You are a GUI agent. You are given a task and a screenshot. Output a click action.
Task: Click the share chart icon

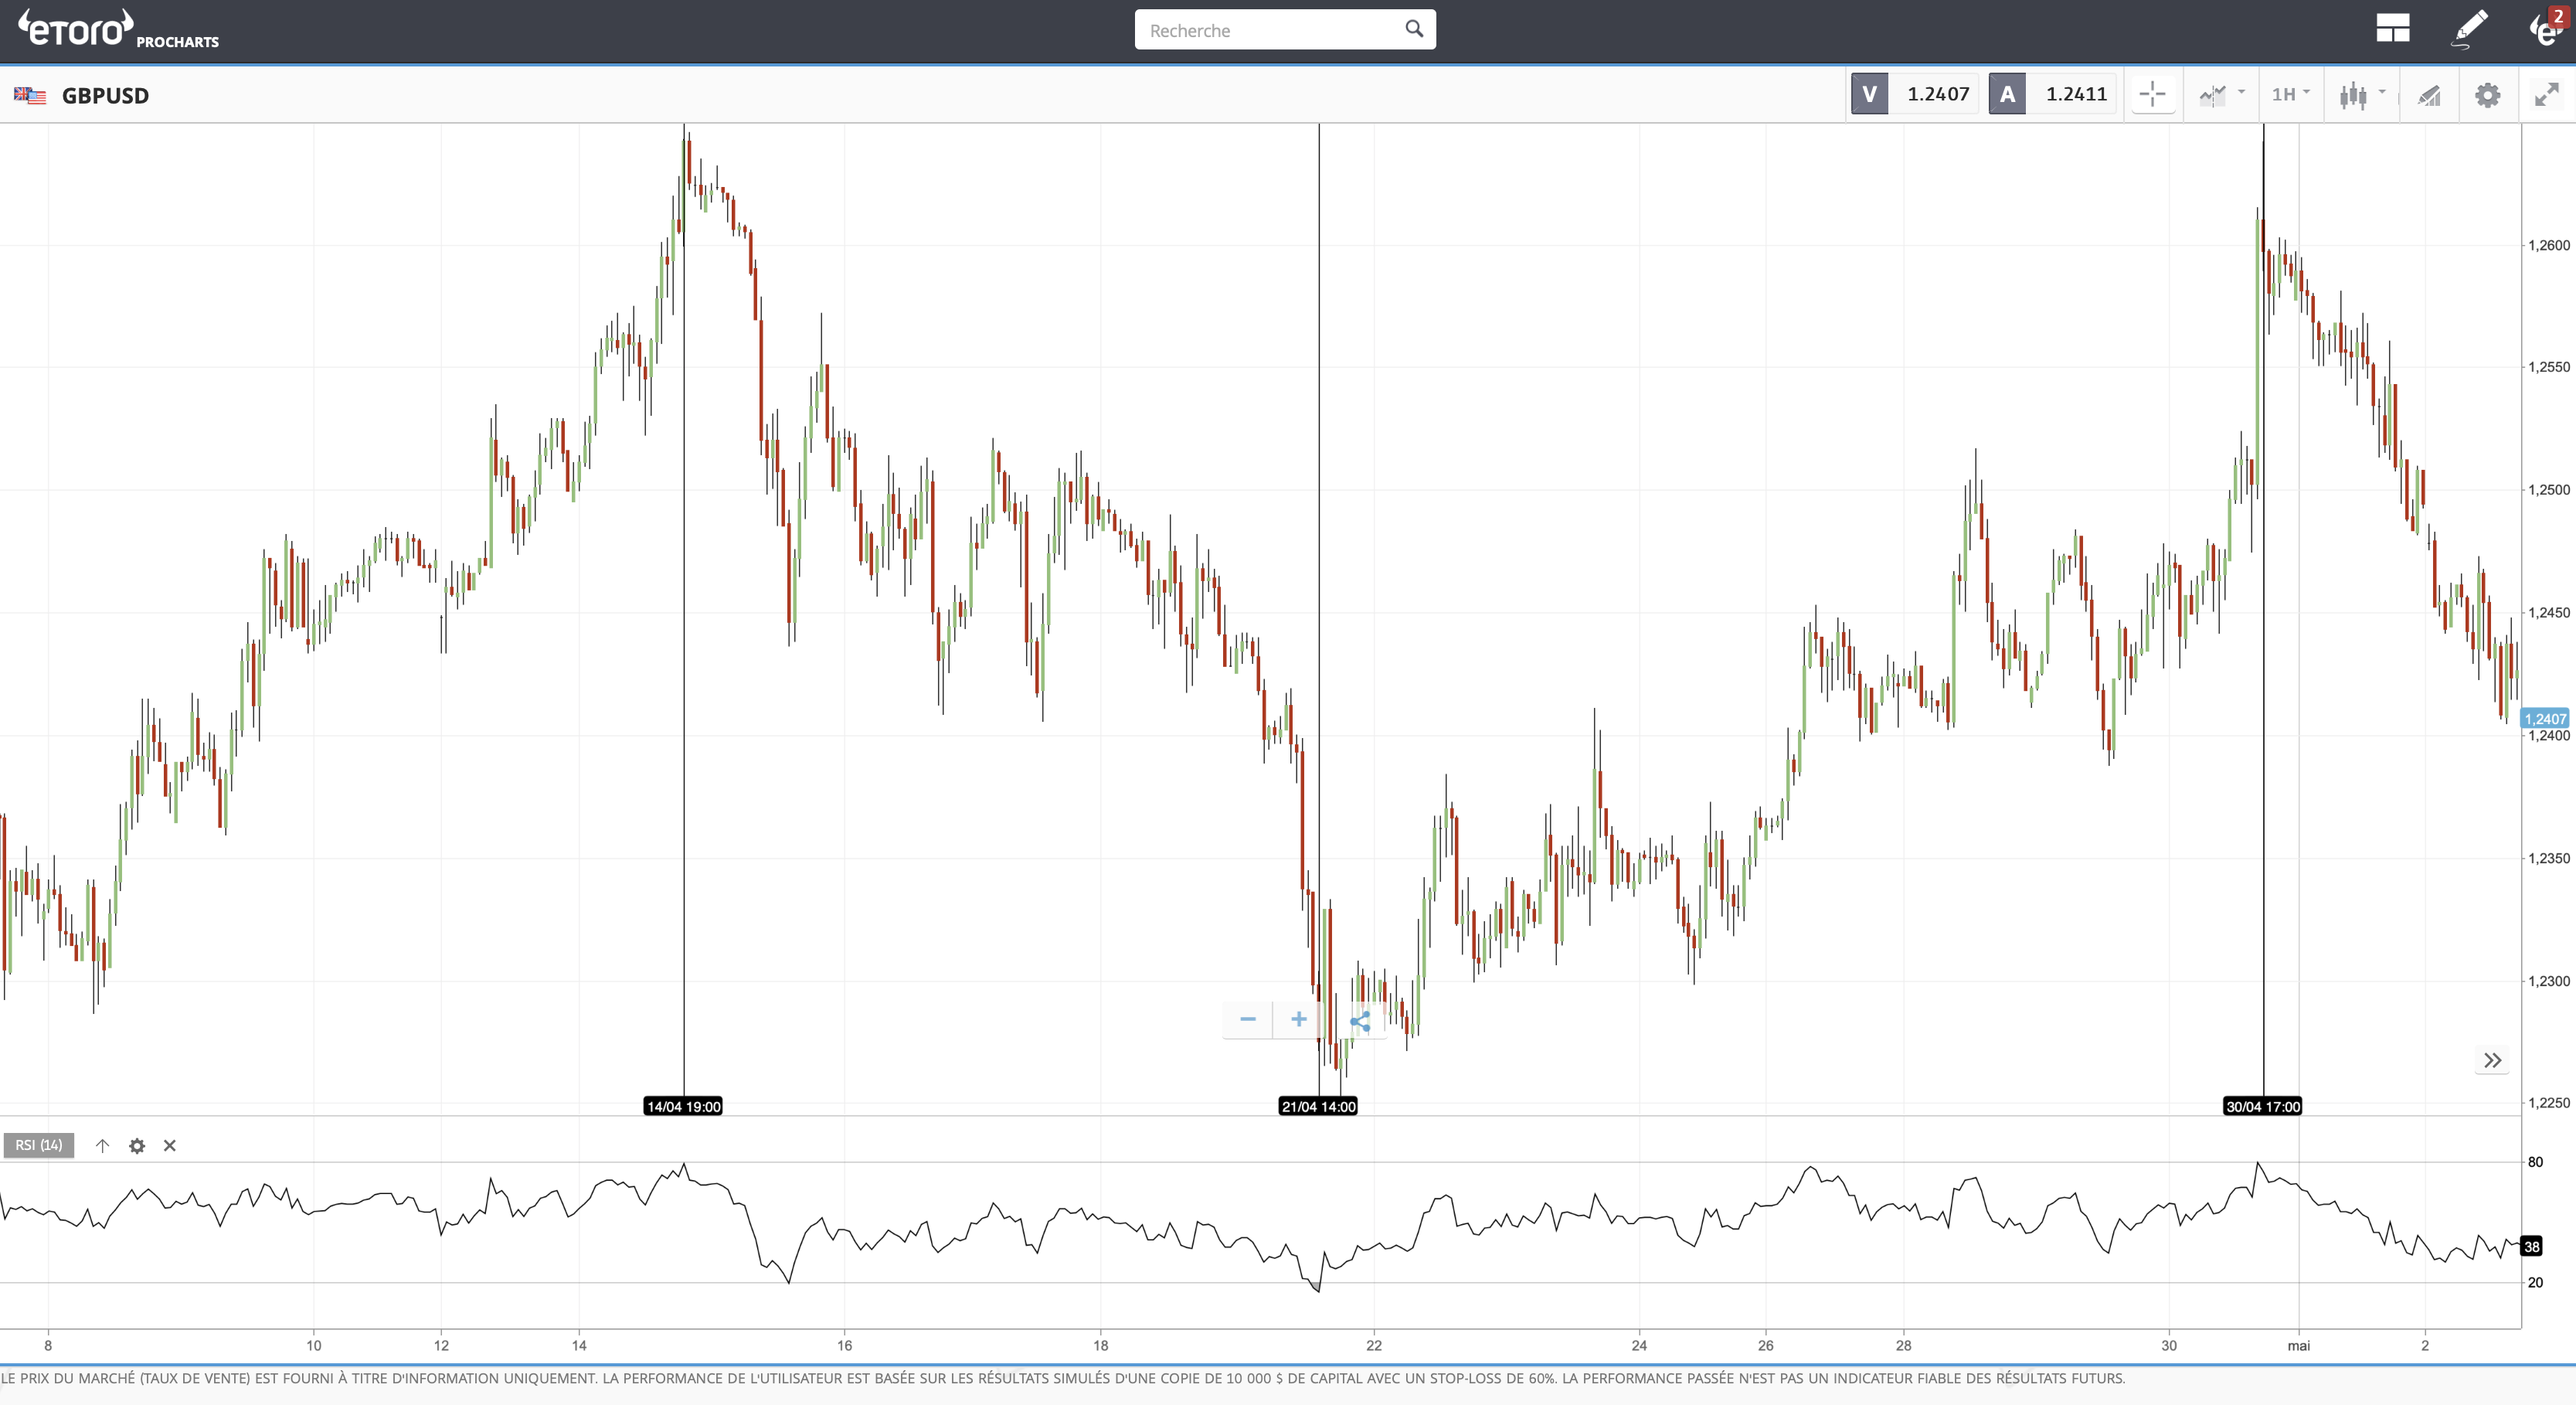pos(1360,1021)
